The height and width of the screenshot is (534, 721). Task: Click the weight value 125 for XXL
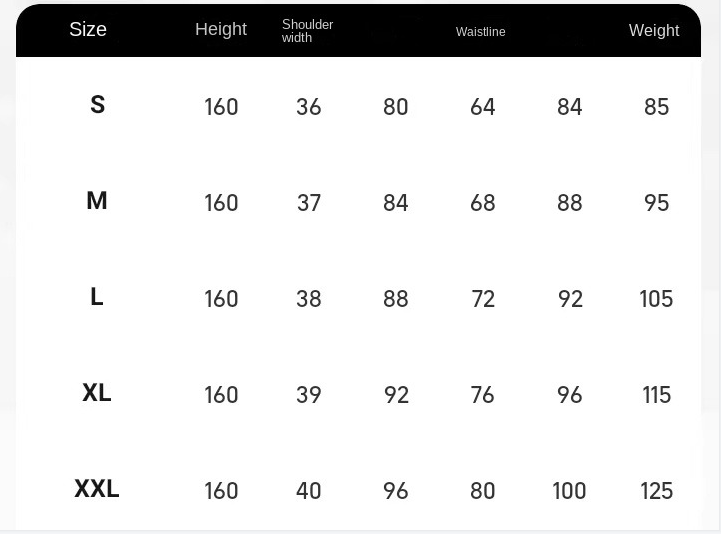tap(656, 491)
